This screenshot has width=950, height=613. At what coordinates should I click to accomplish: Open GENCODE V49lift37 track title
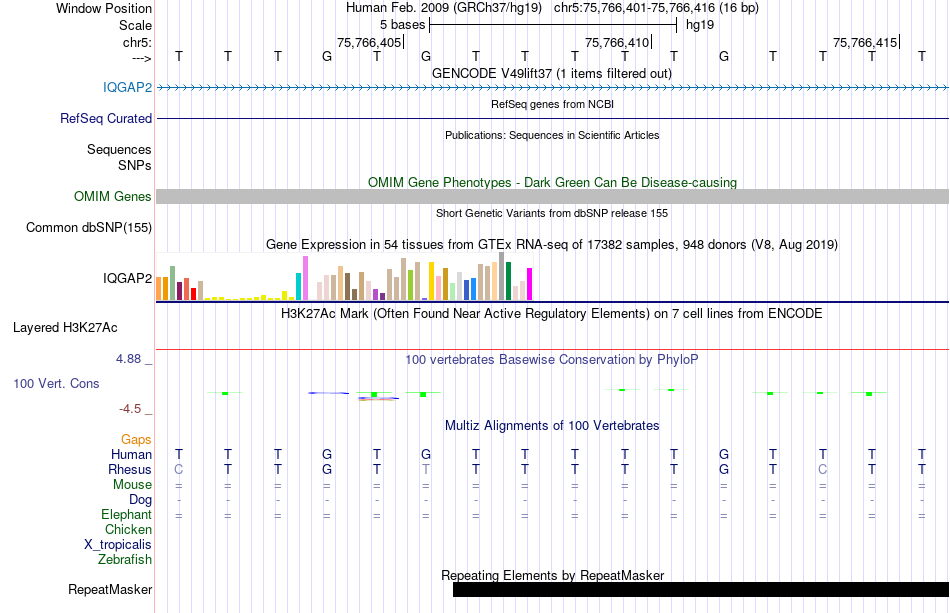[552, 73]
